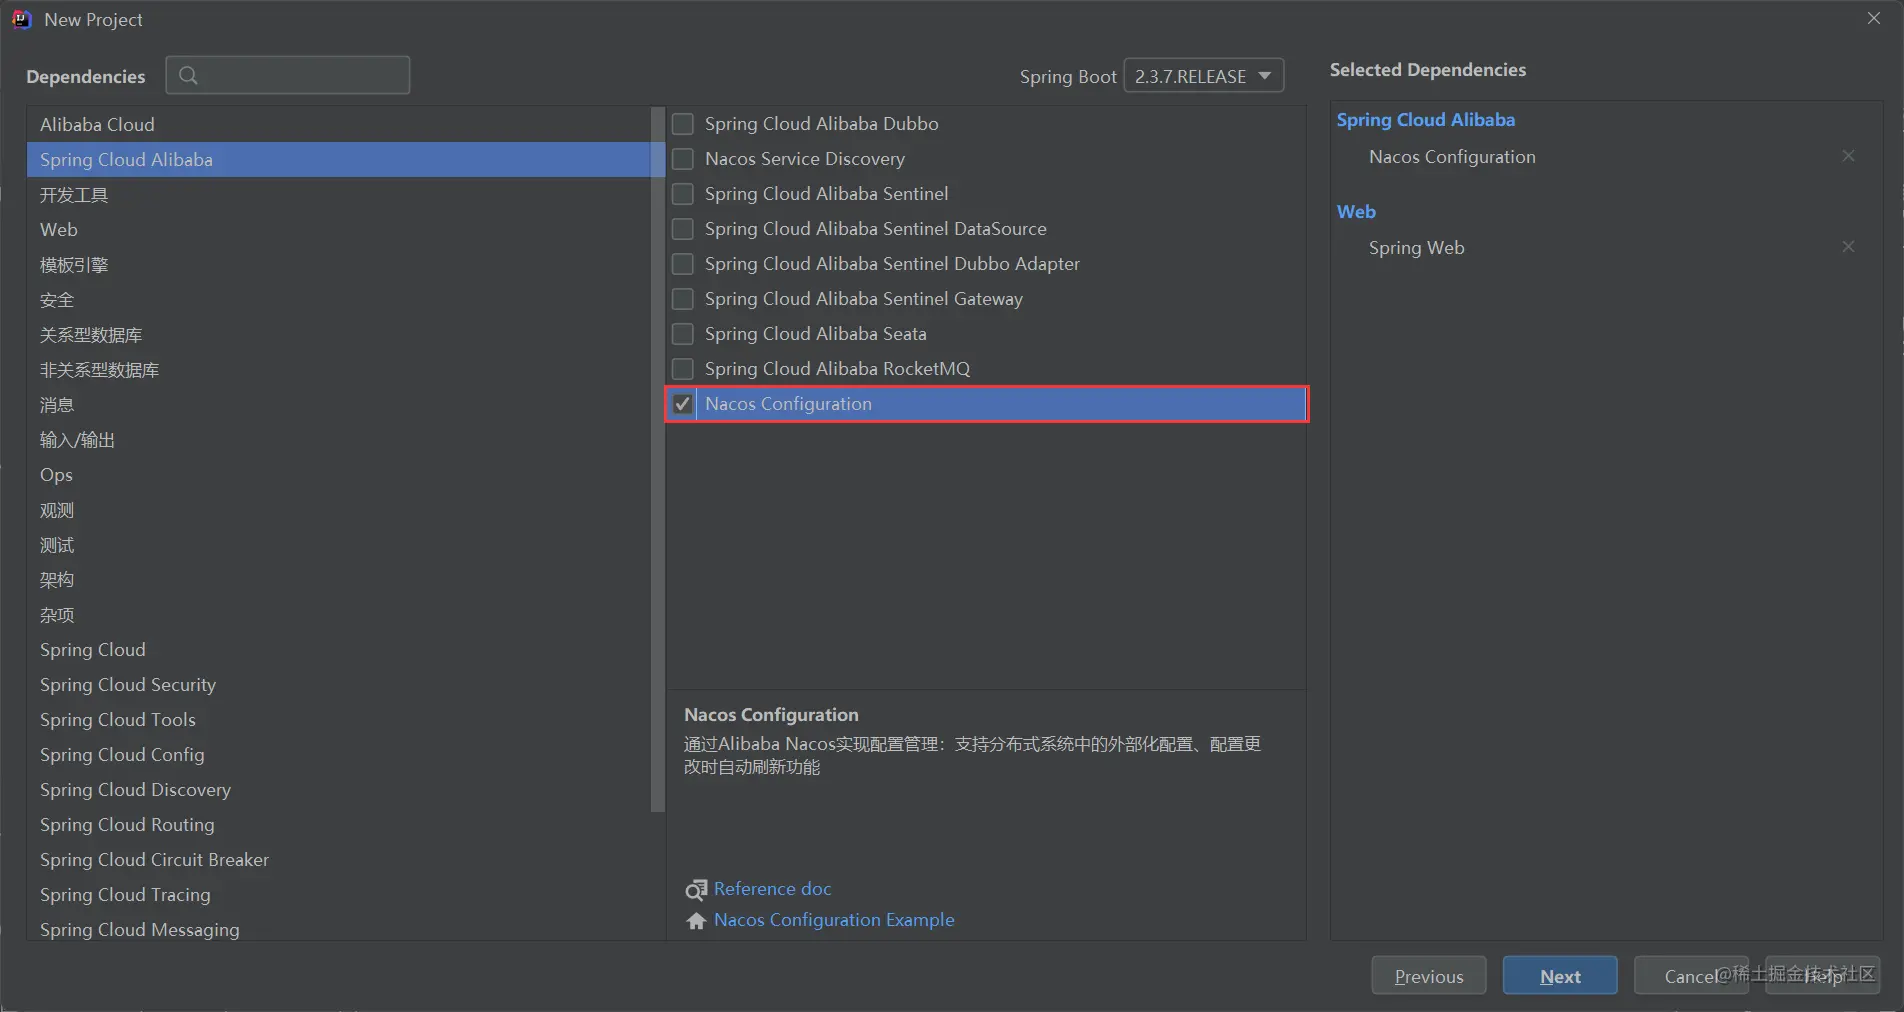Open the Nacos Configuration Example link

834,920
